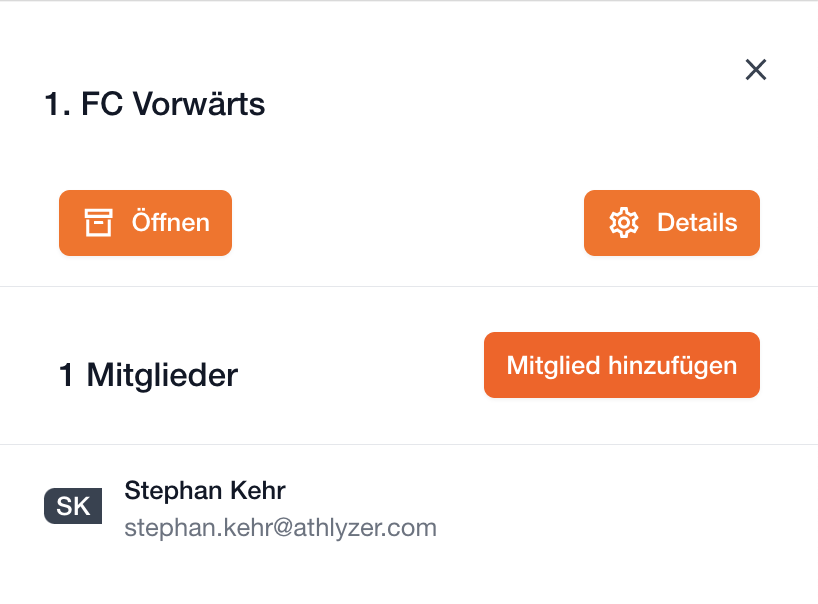Close the 1. FC Vorwärts panel

[756, 69]
